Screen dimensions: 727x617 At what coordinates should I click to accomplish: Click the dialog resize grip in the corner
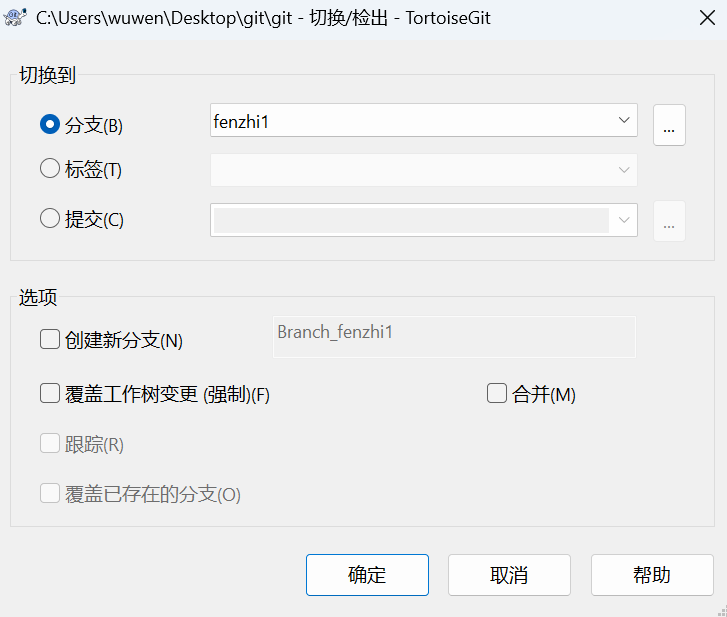(x=721, y=611)
